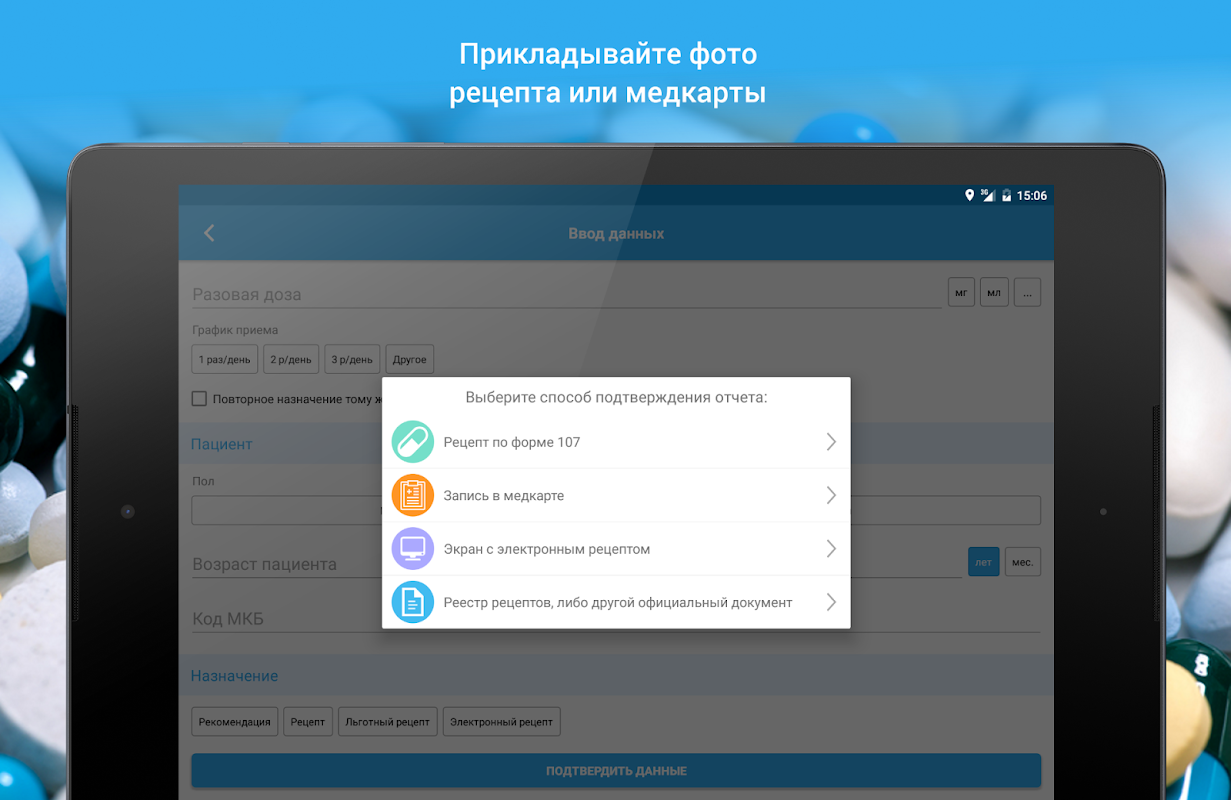Select Рецепт по форме 107 option
Image resolution: width=1231 pixels, height=800 pixels.
[x=616, y=441]
